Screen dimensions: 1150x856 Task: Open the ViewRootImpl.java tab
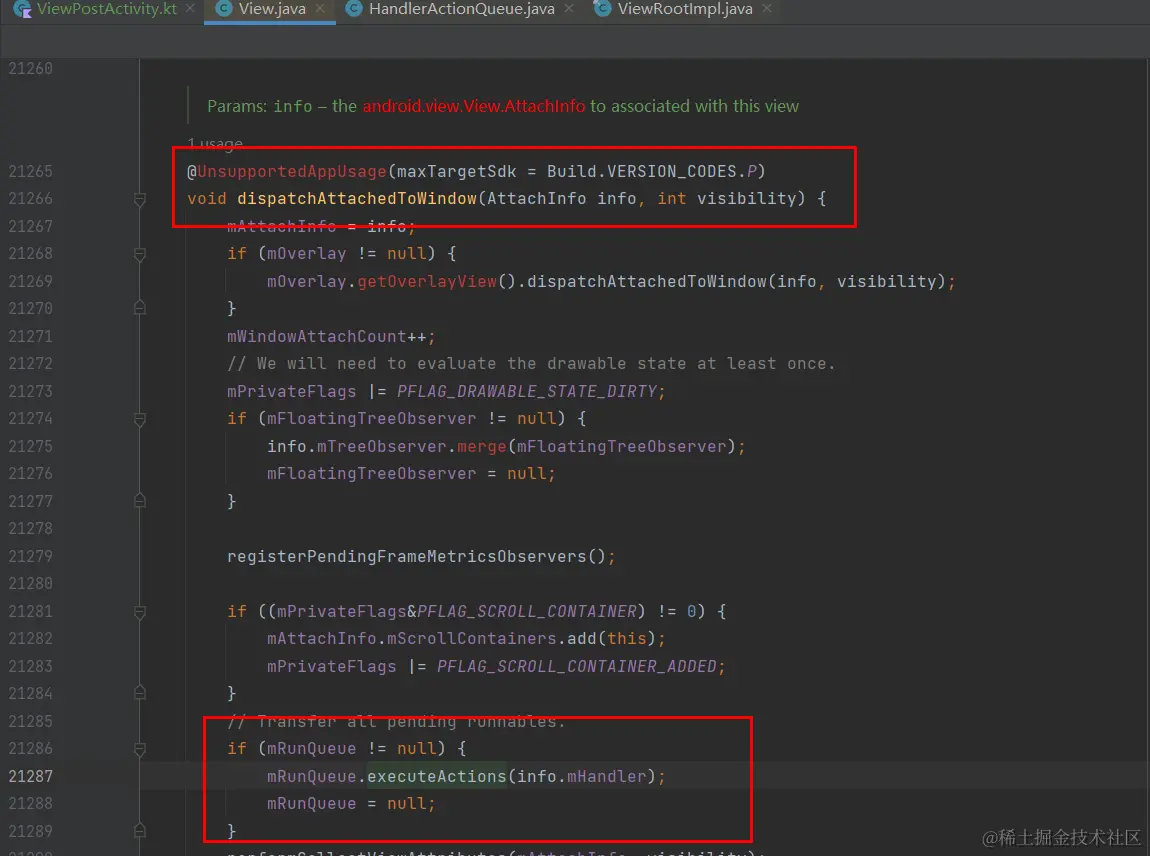[684, 9]
